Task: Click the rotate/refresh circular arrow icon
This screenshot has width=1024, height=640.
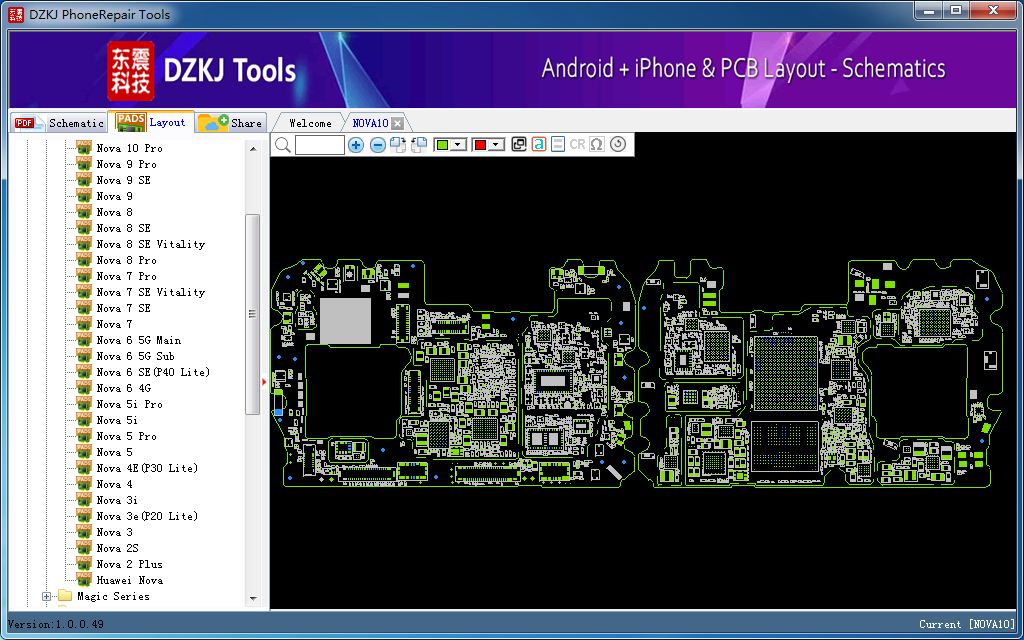Action: coord(618,145)
